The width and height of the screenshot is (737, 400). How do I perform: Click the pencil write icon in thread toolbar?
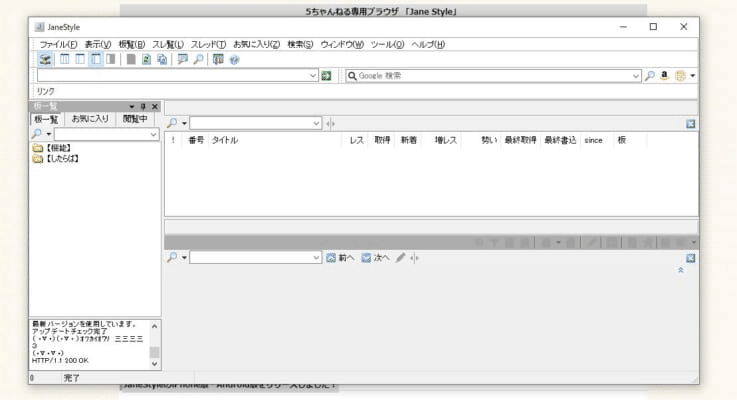400,258
